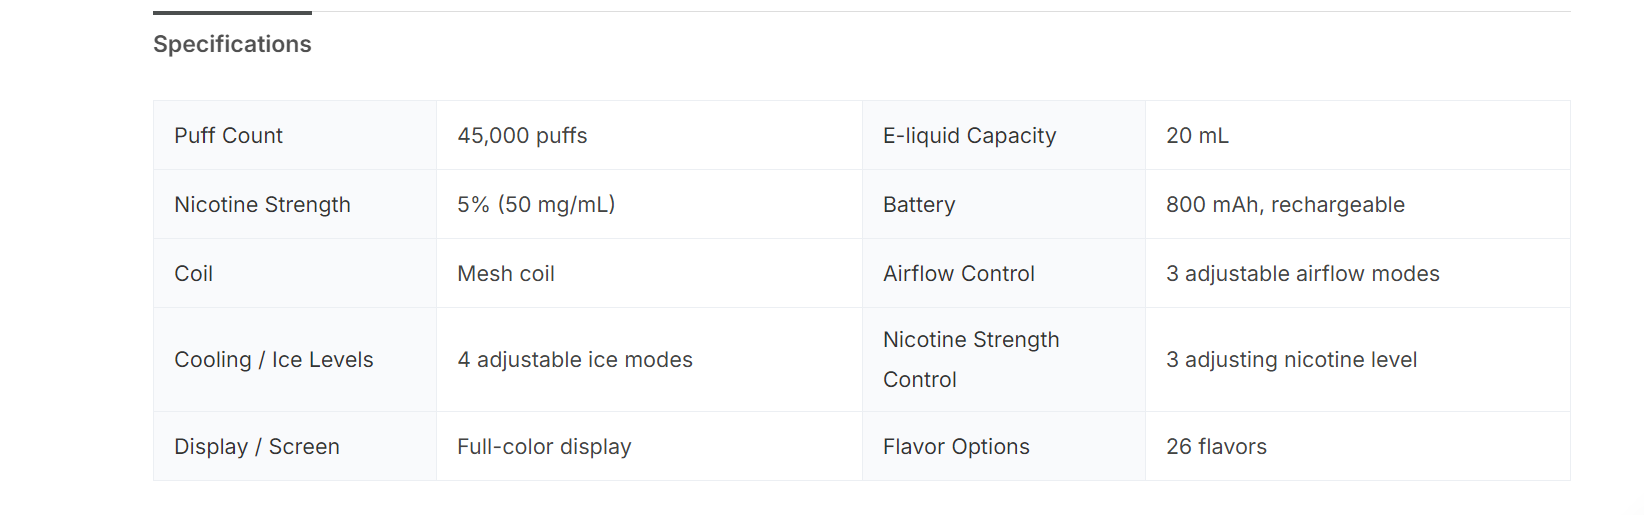Click the Airflow Control label
This screenshot has width=1644, height=515.
958,274
